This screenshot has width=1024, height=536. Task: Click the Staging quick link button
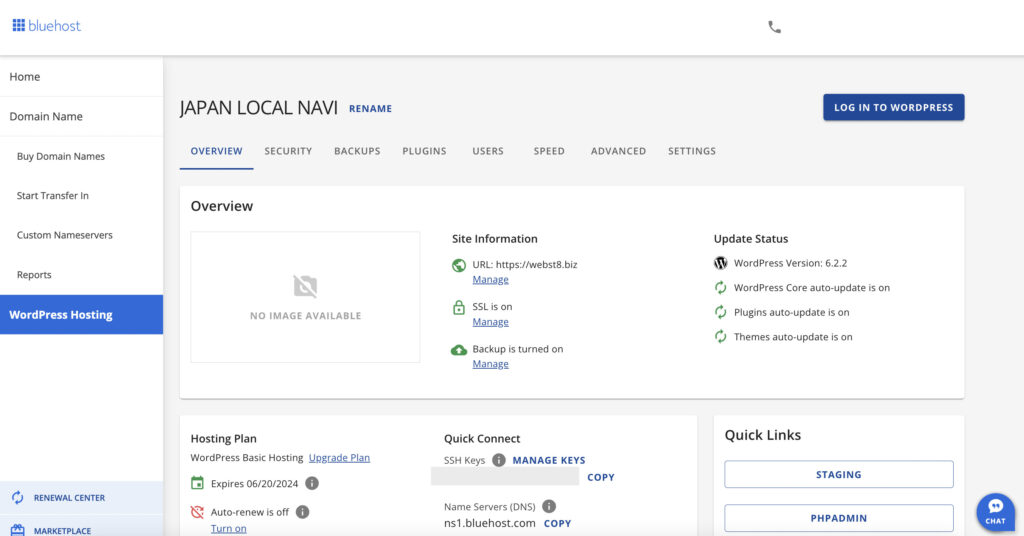click(x=838, y=475)
